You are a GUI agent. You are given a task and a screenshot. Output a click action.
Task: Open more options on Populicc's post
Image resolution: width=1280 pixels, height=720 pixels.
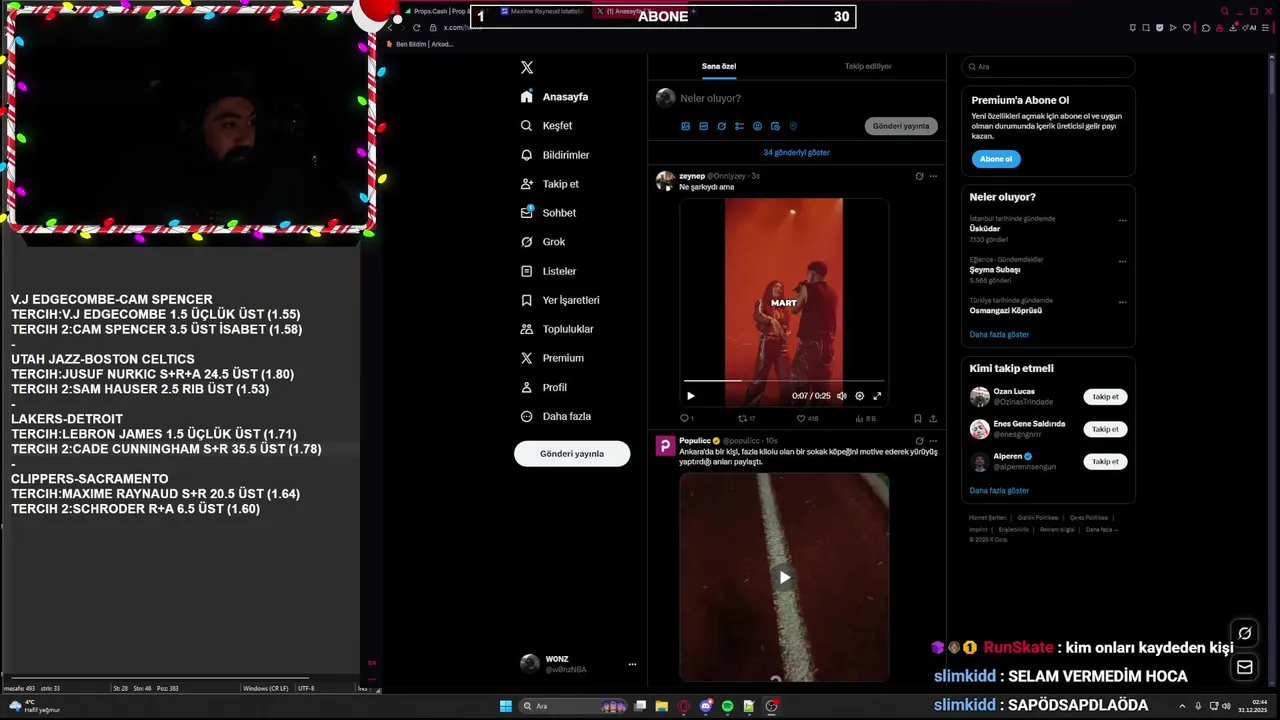click(x=933, y=440)
